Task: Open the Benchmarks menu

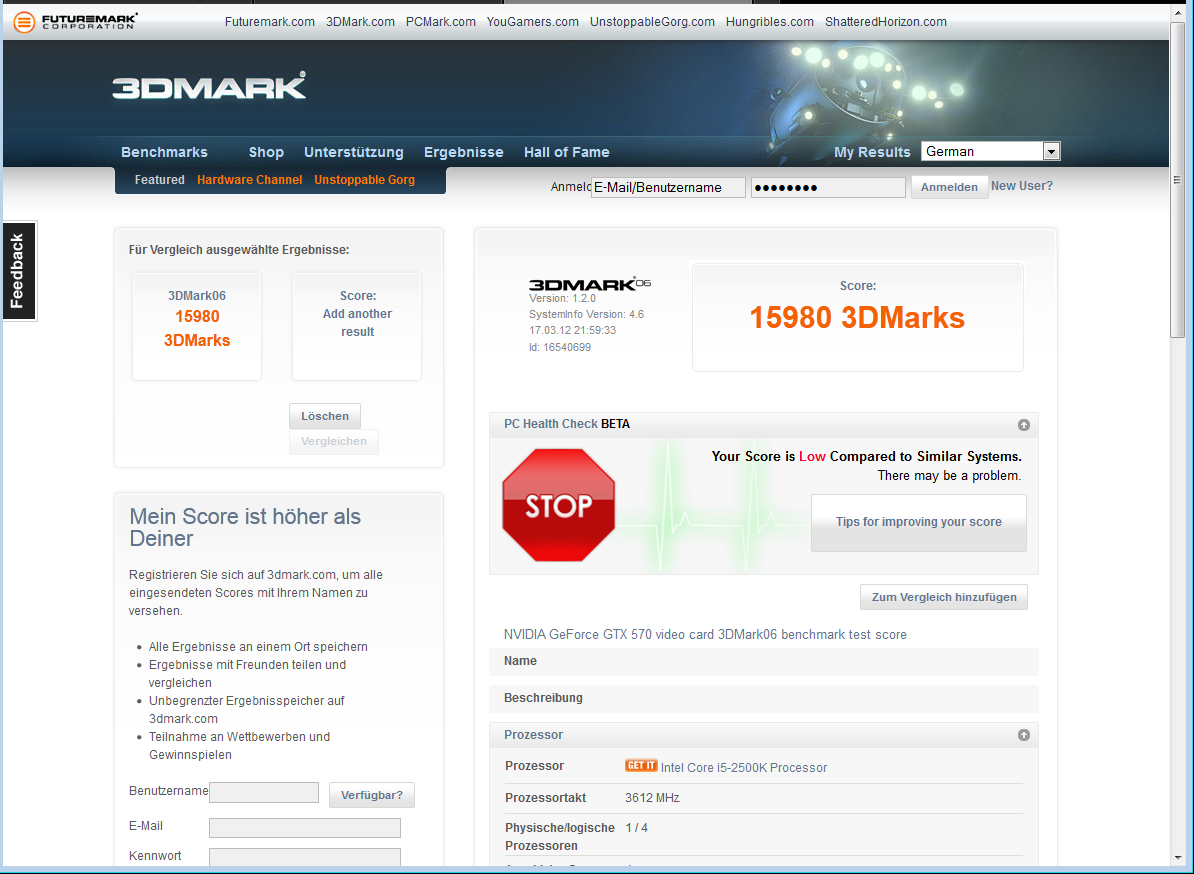Action: (164, 152)
